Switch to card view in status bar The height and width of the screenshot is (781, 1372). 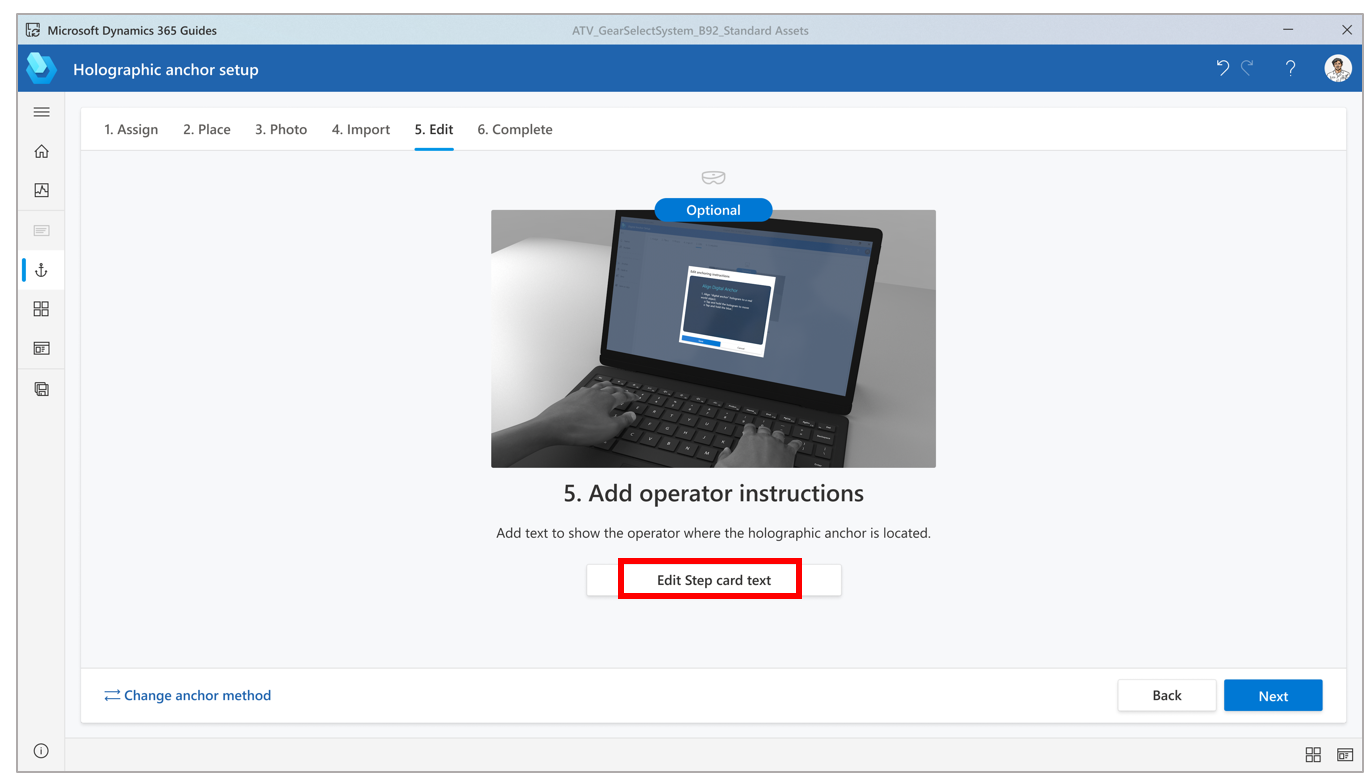pos(1345,755)
